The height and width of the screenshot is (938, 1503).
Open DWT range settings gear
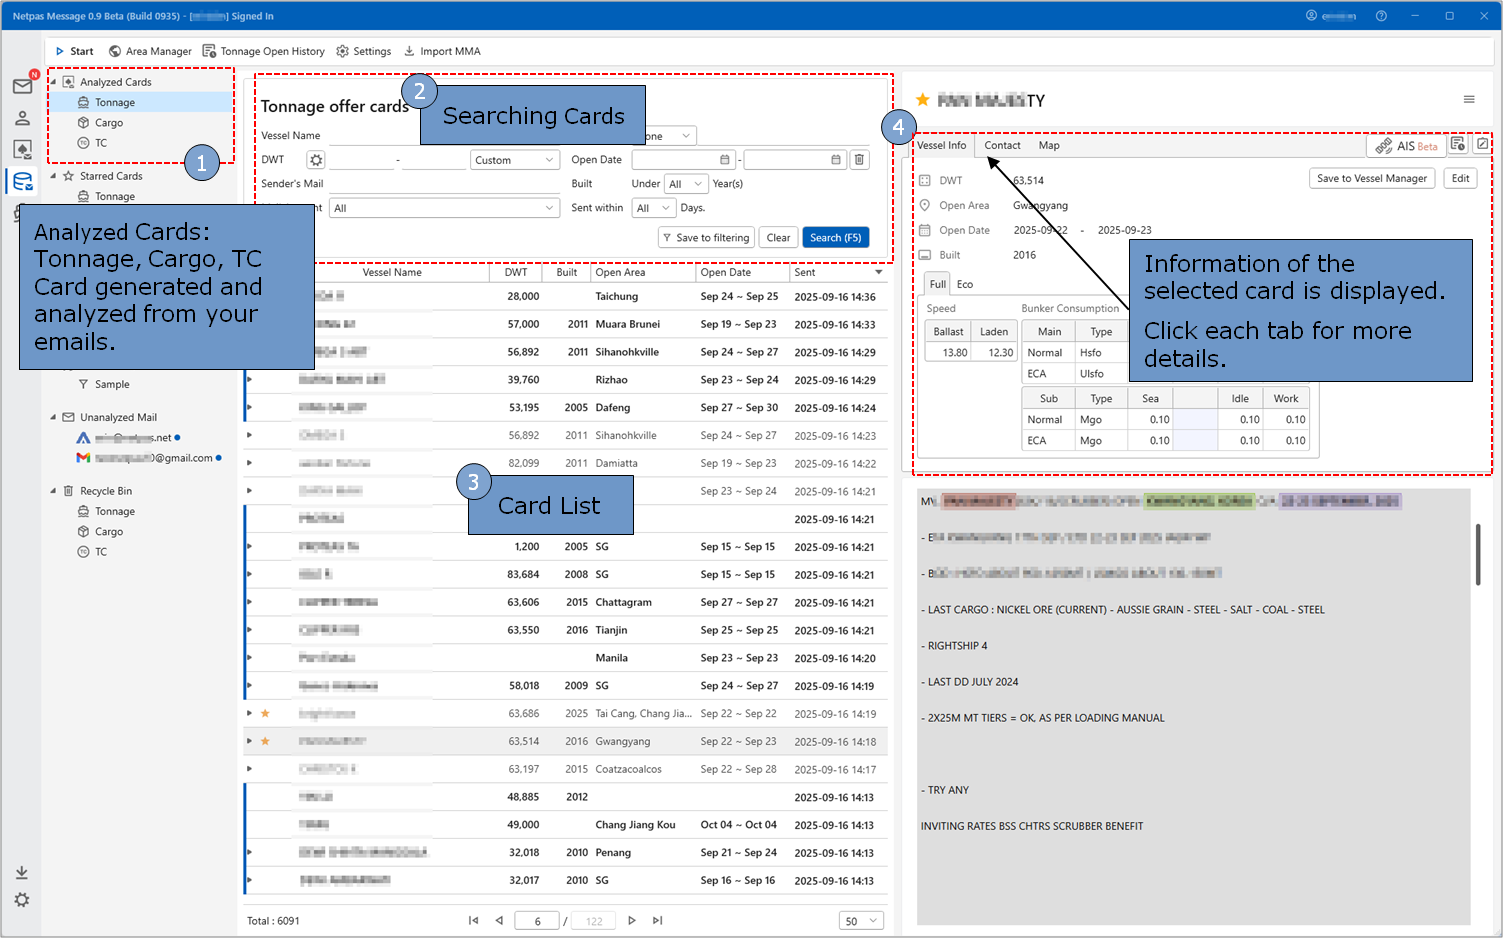tap(315, 160)
